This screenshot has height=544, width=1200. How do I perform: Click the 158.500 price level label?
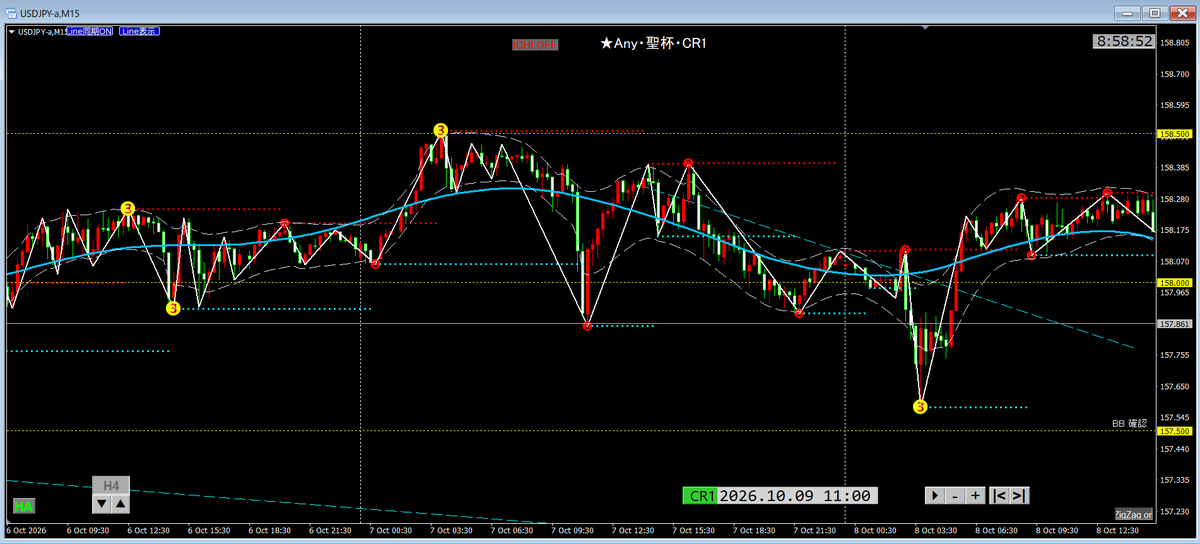(1174, 134)
